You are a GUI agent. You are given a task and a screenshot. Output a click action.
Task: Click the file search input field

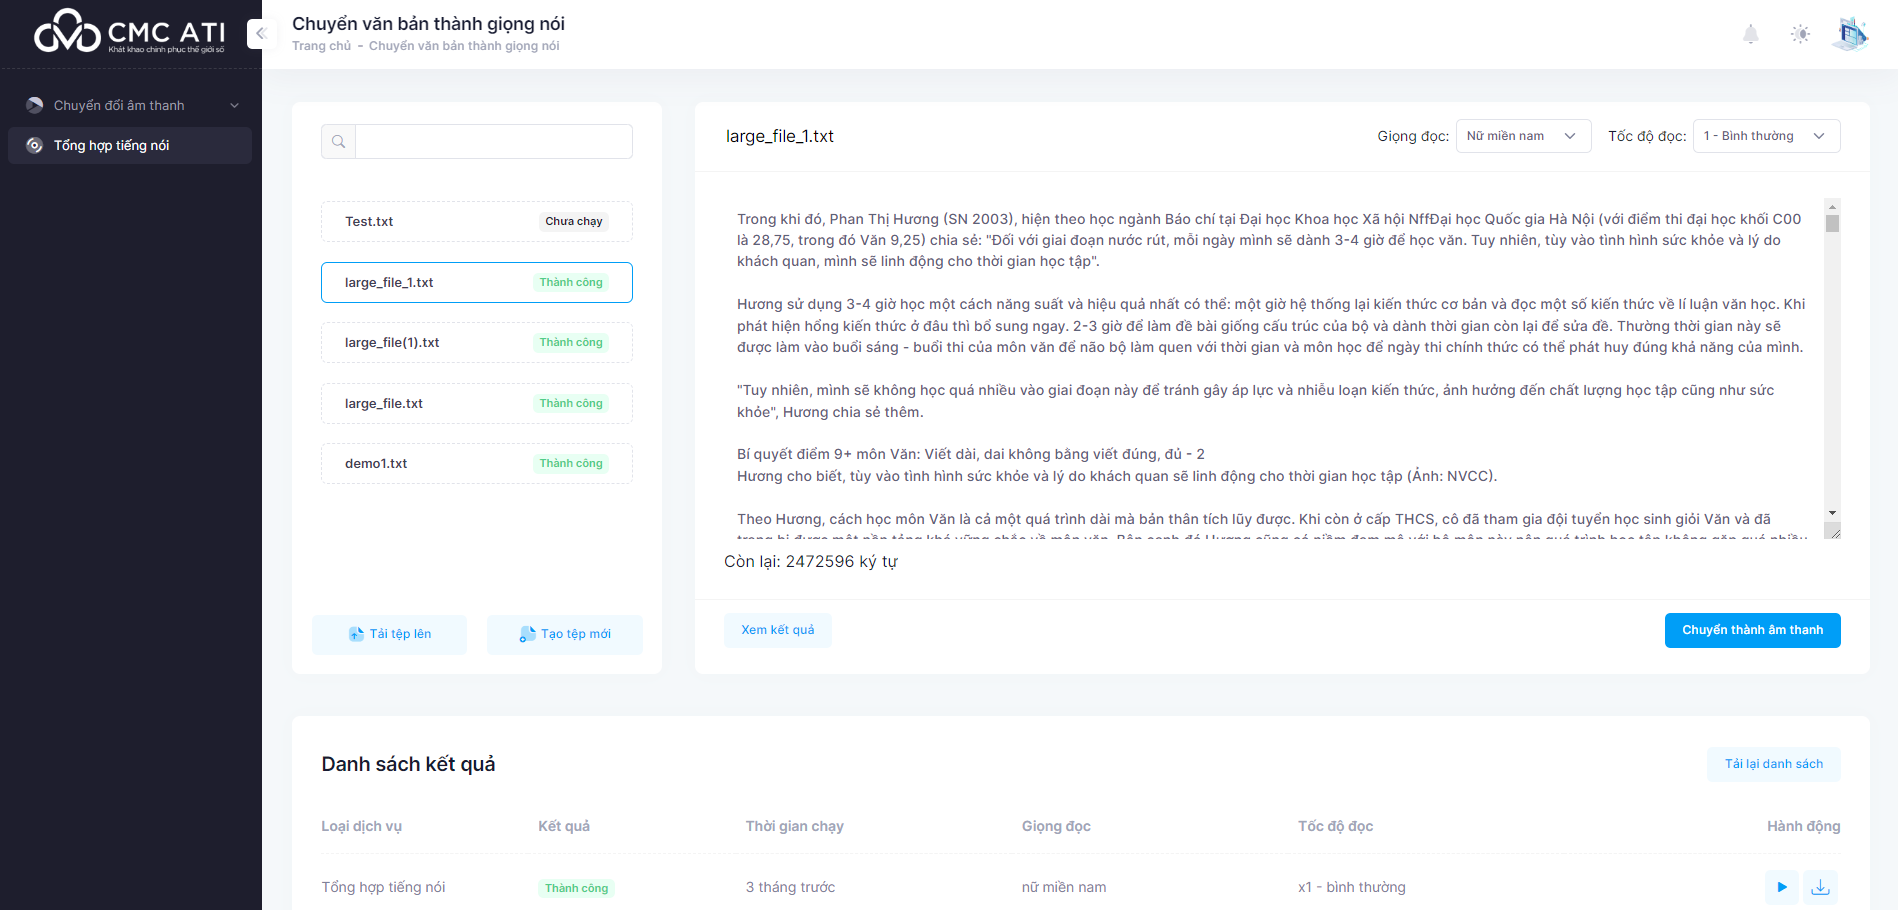pyautogui.click(x=493, y=142)
